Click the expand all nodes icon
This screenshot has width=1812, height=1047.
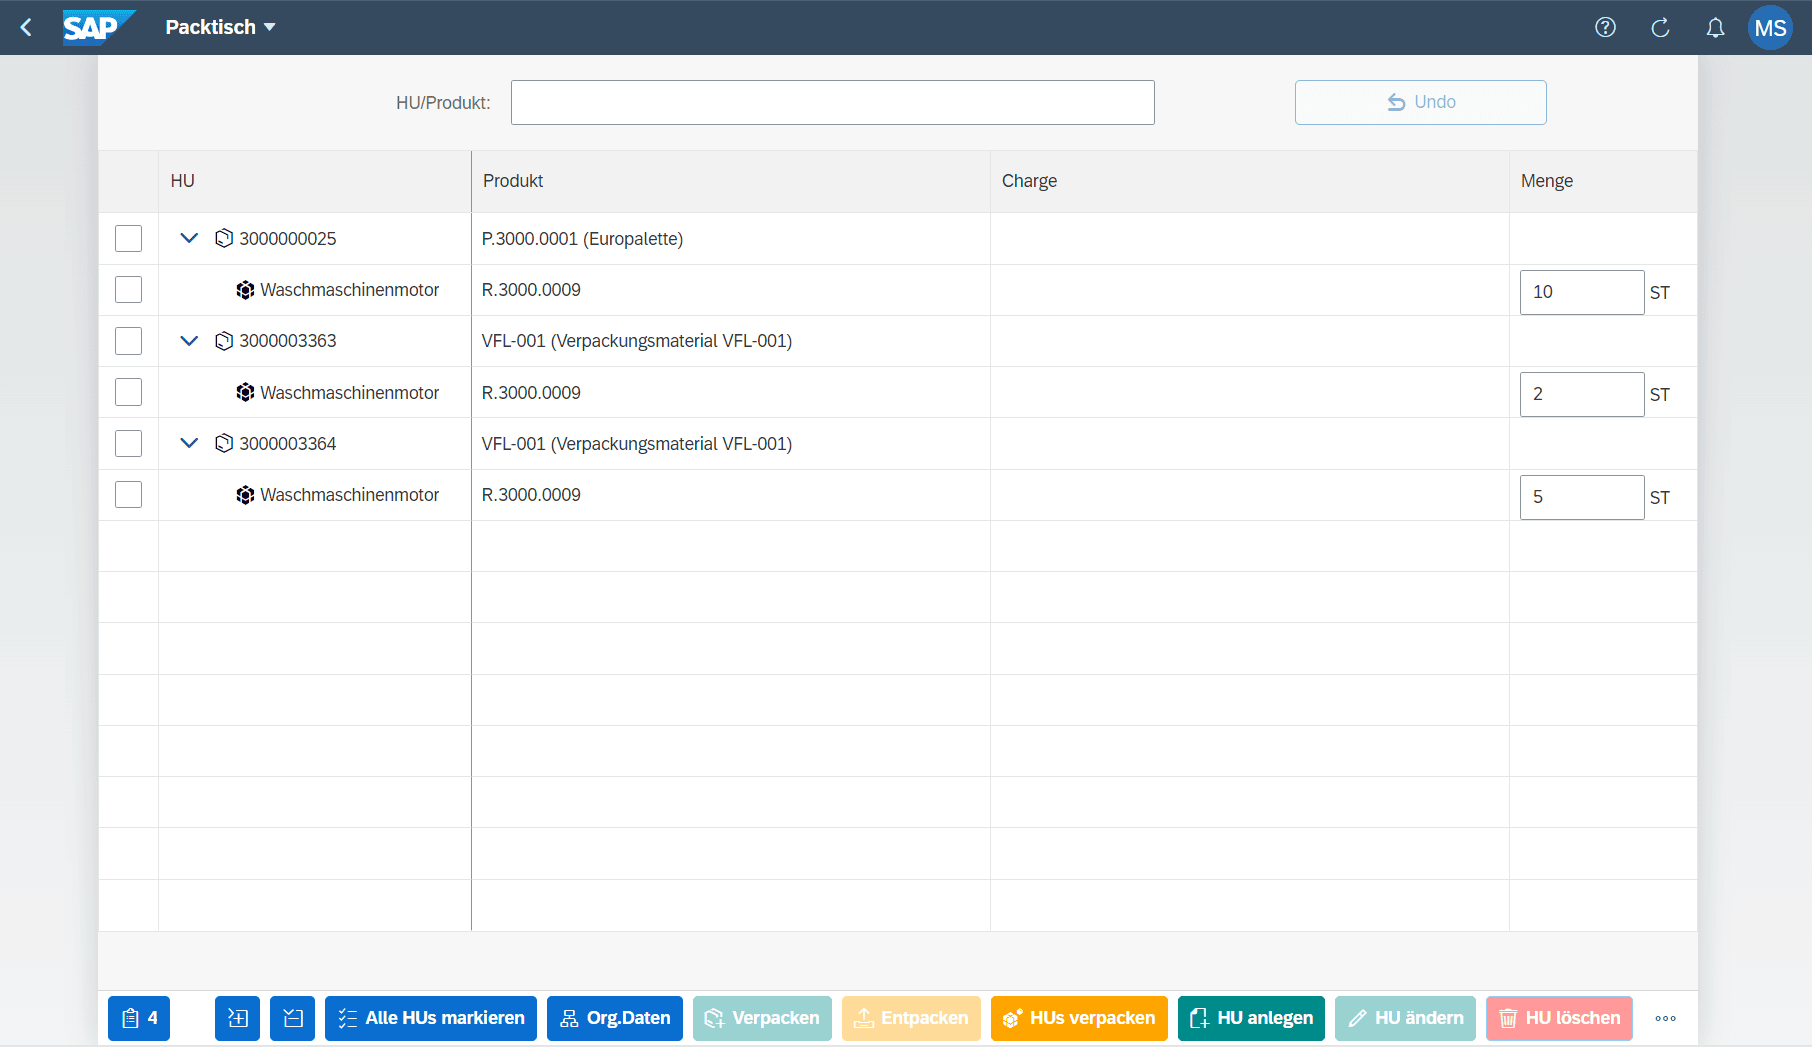(237, 1018)
